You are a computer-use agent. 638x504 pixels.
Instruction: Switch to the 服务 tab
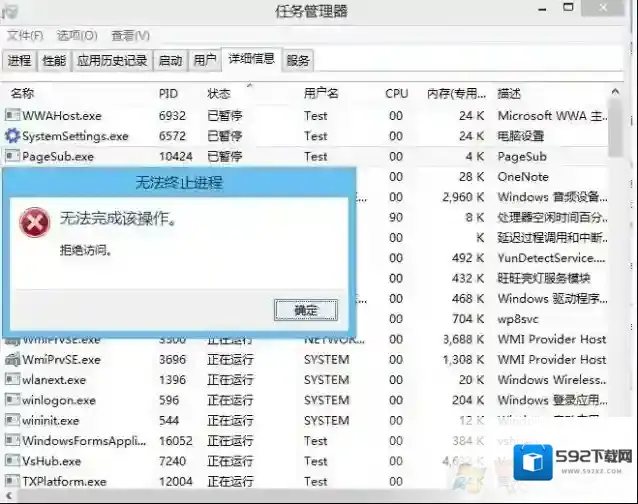[x=298, y=60]
